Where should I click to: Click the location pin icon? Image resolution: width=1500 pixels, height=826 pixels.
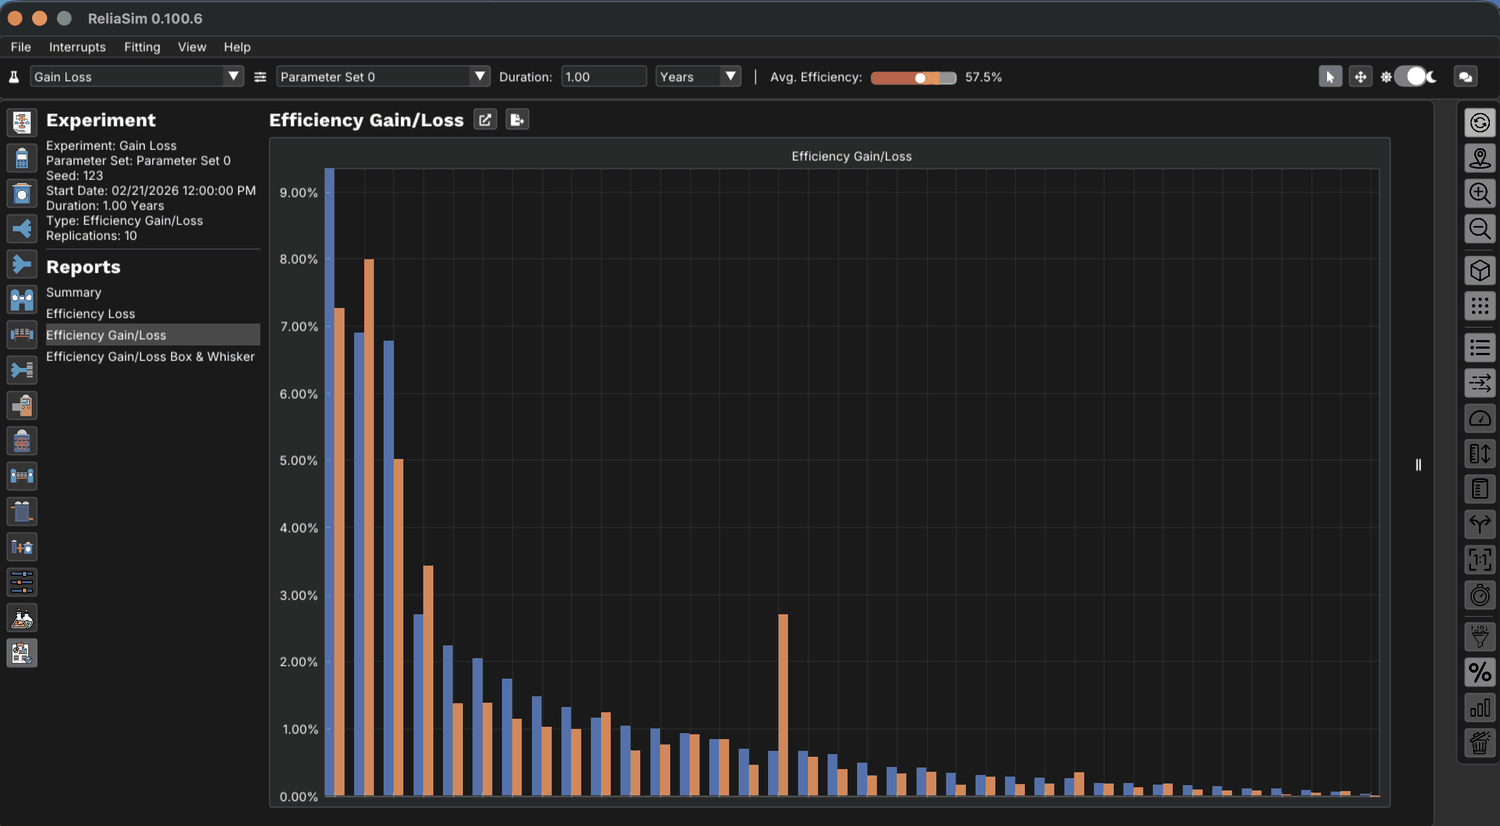click(x=1480, y=158)
